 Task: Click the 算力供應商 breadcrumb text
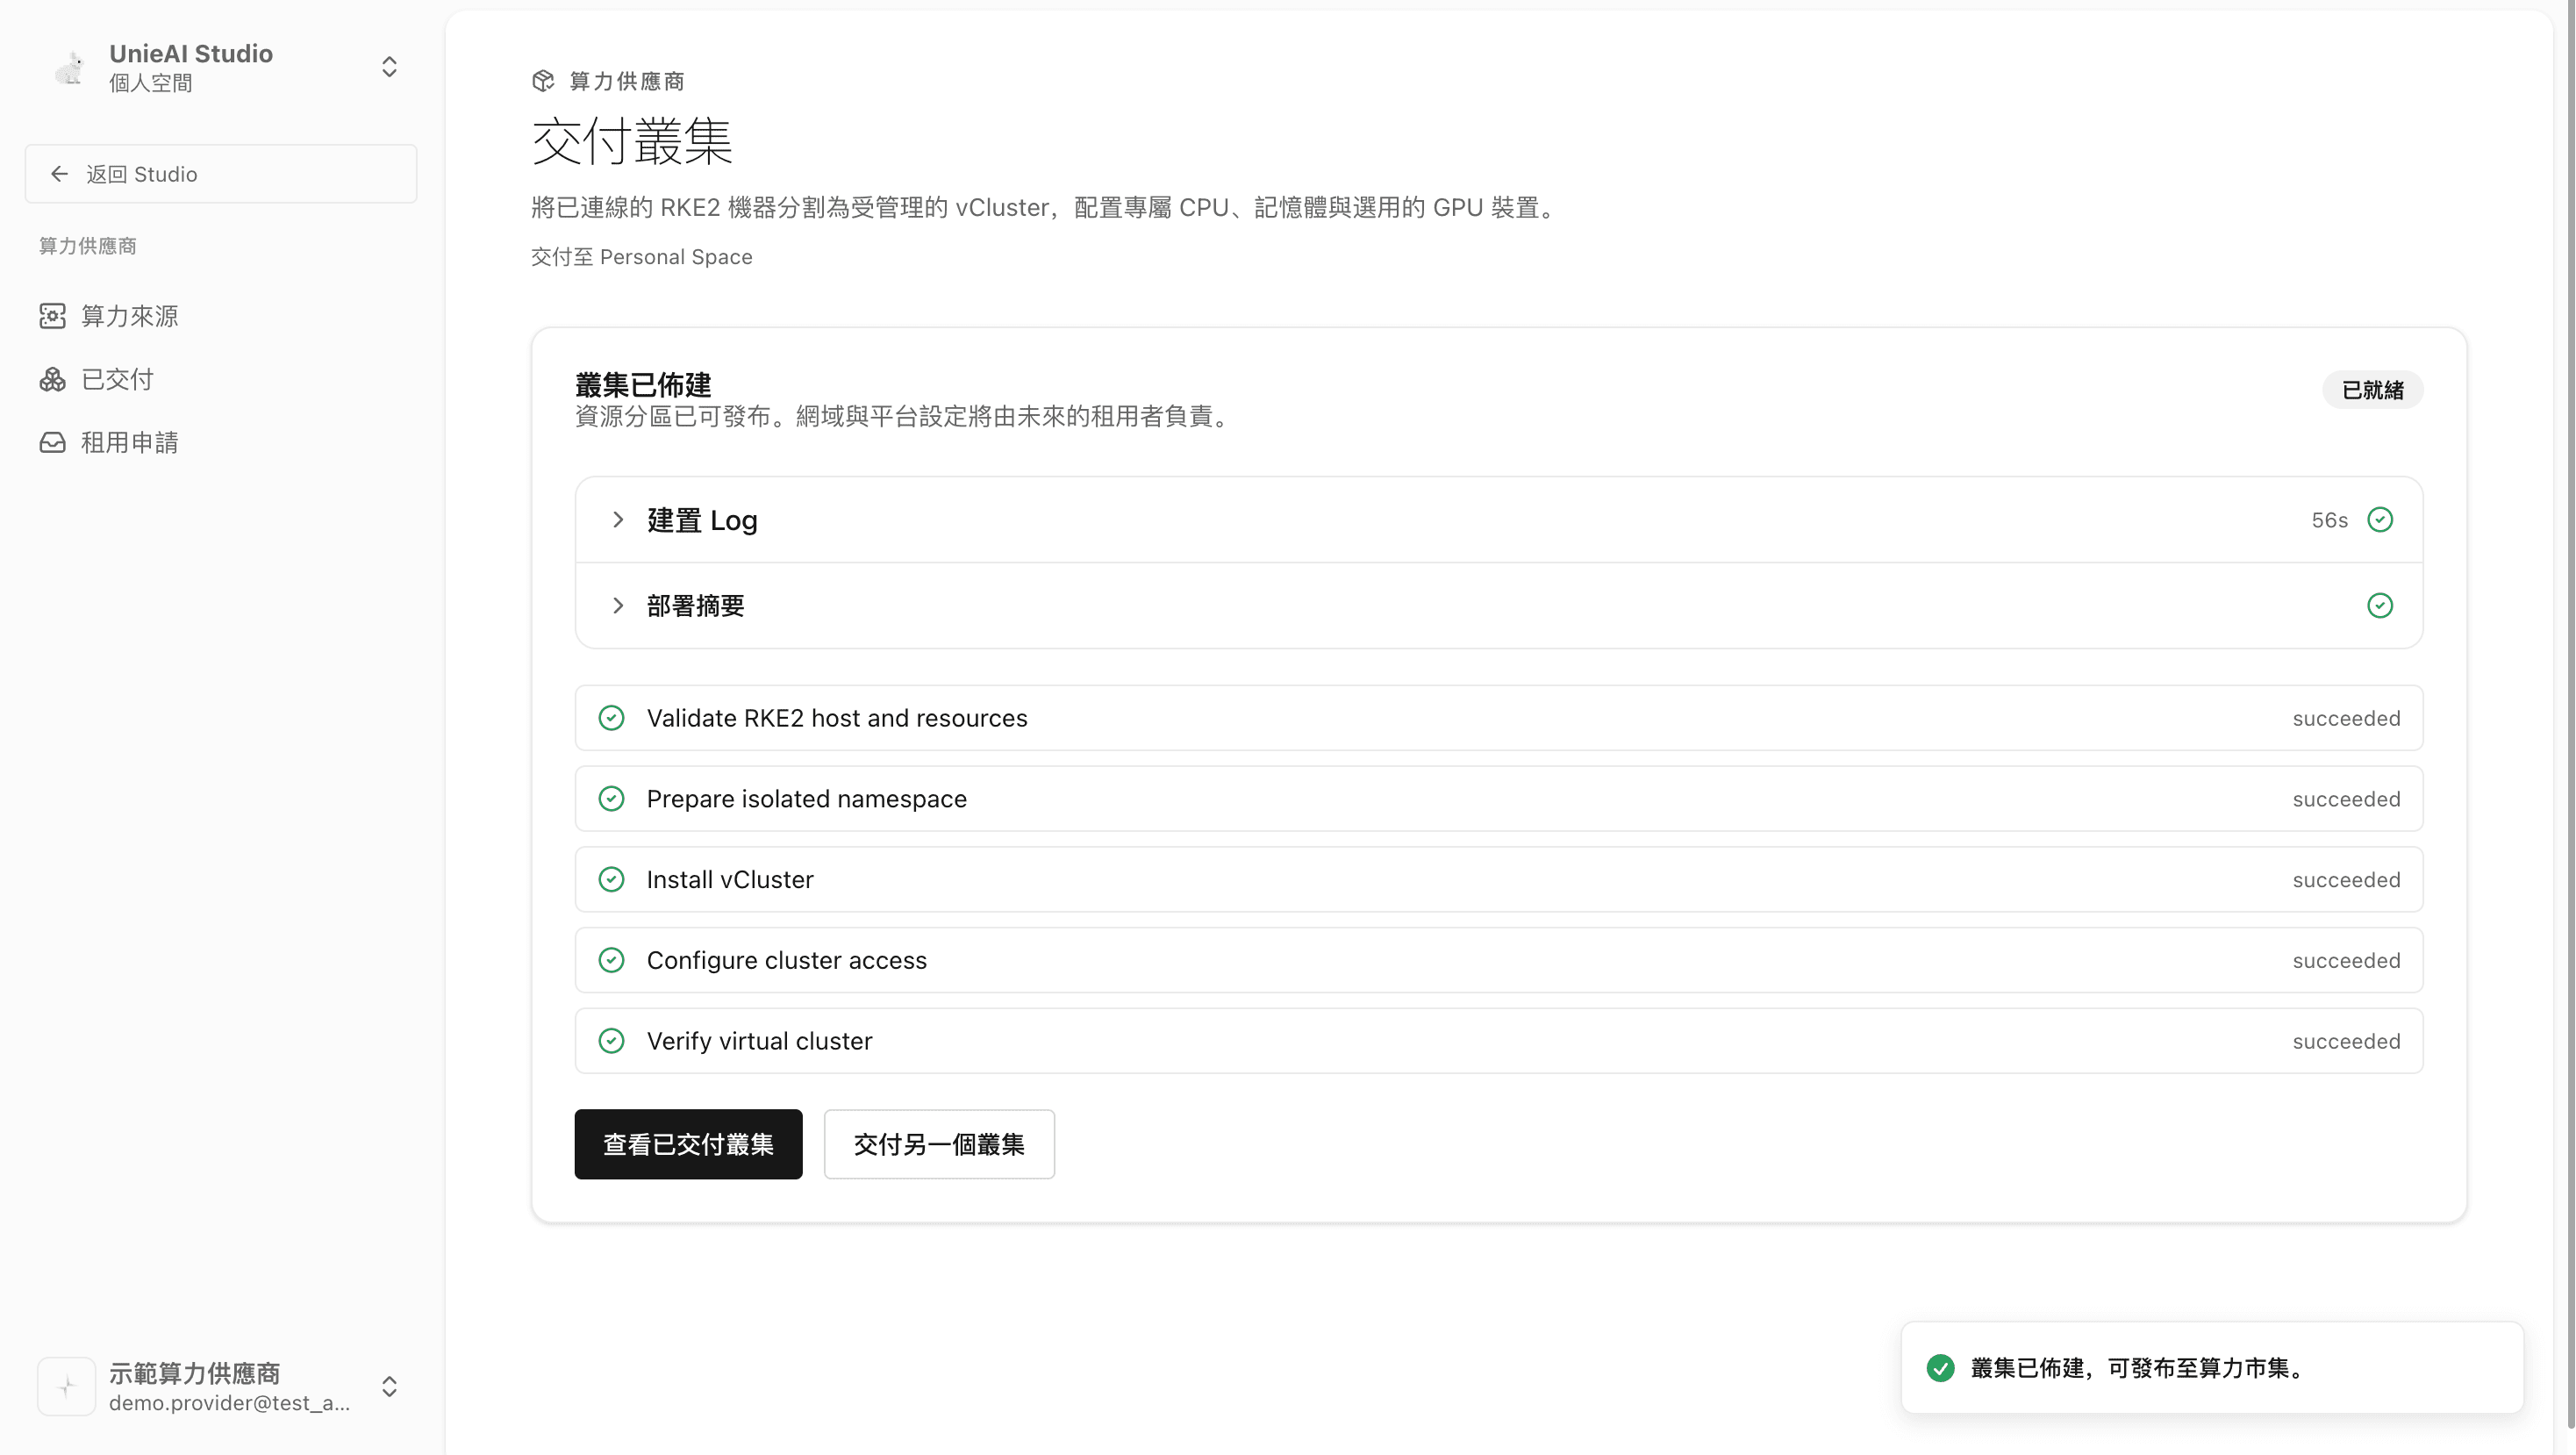point(627,81)
